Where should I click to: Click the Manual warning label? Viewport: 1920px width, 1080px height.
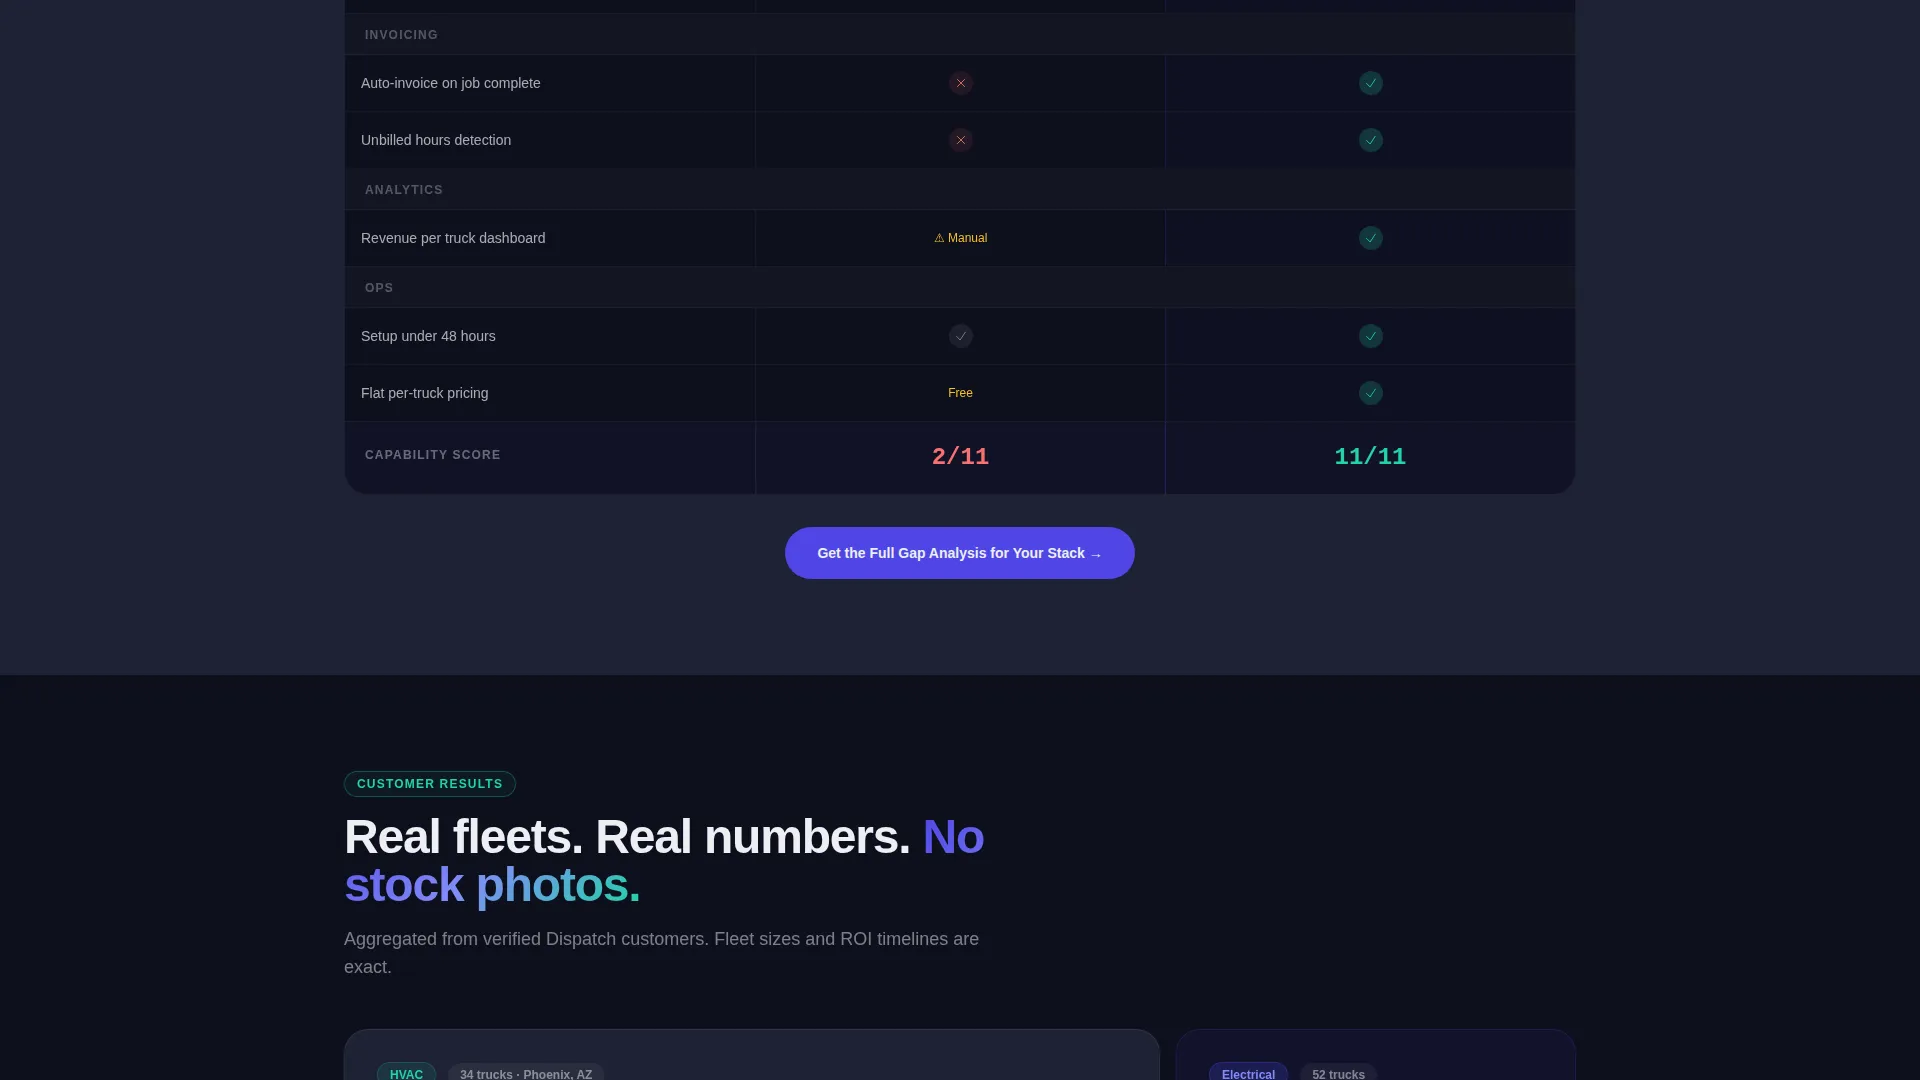click(x=960, y=238)
